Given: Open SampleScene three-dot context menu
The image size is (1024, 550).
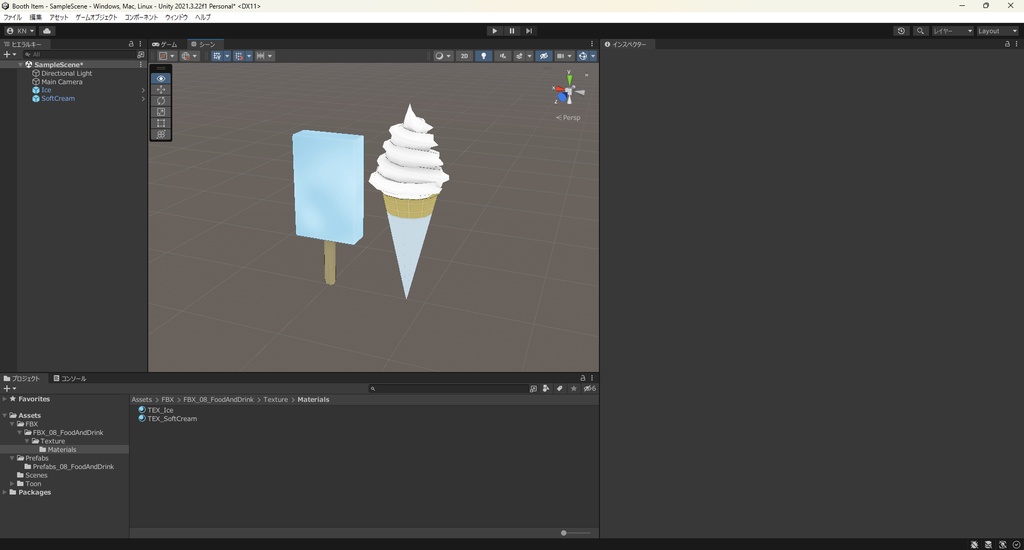Looking at the screenshot, I should tap(140, 65).
